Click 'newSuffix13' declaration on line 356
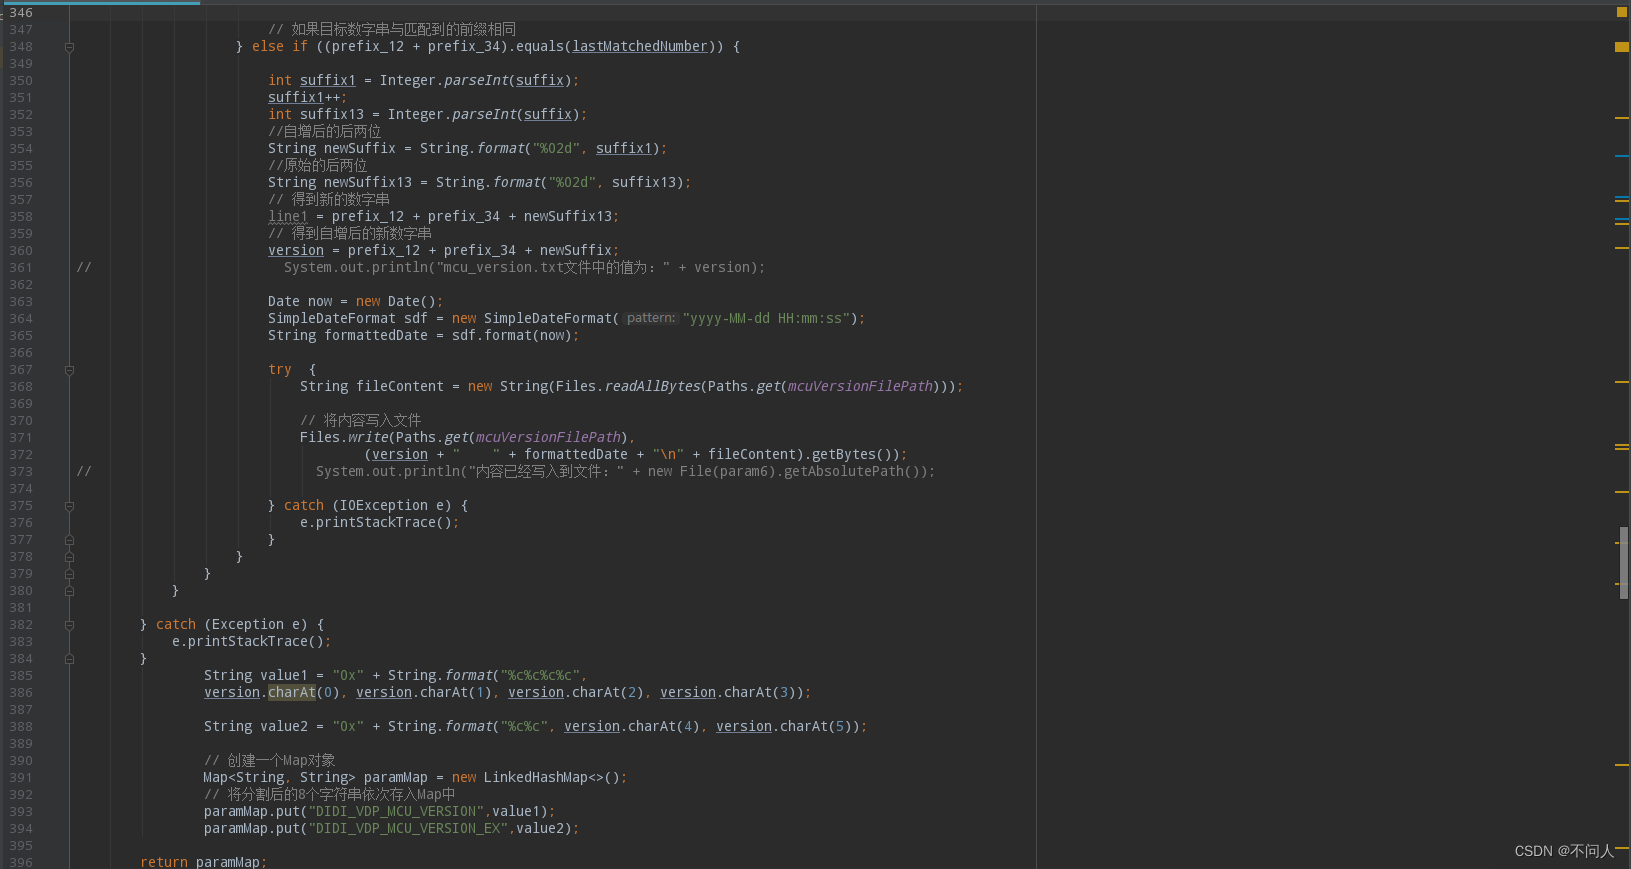The height and width of the screenshot is (869, 1631). click(368, 183)
